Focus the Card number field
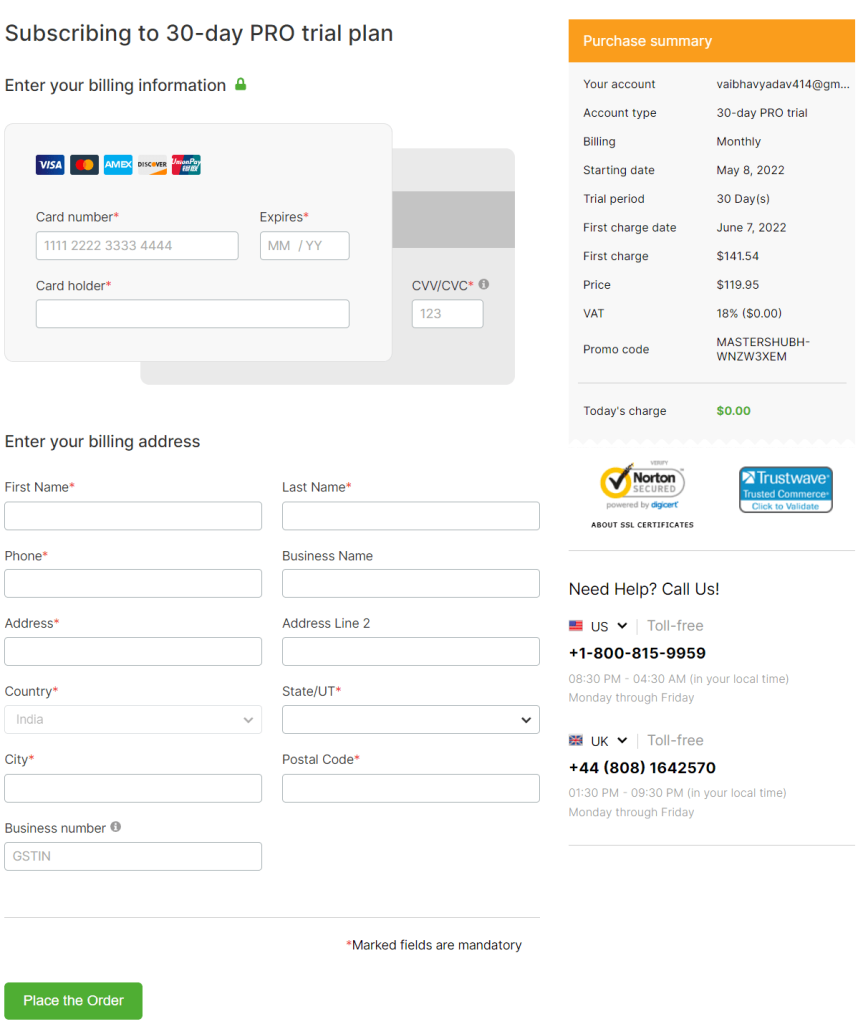 point(137,246)
